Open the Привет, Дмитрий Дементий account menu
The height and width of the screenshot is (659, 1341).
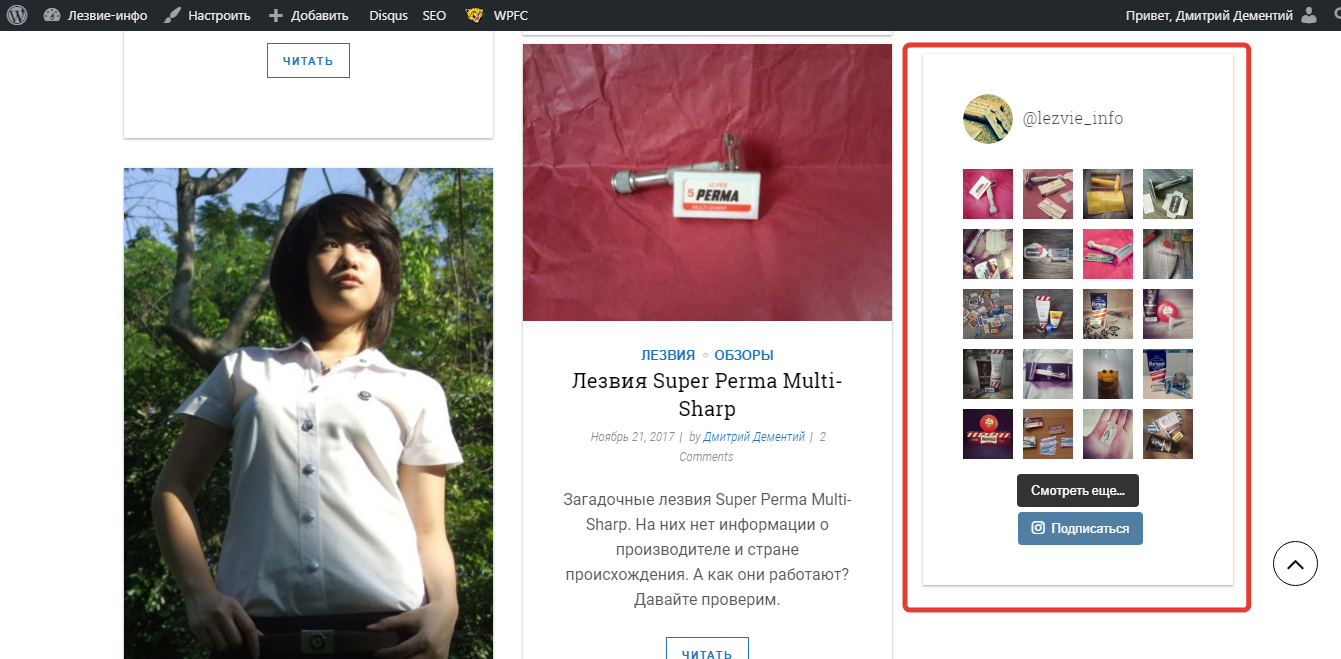(x=1209, y=15)
